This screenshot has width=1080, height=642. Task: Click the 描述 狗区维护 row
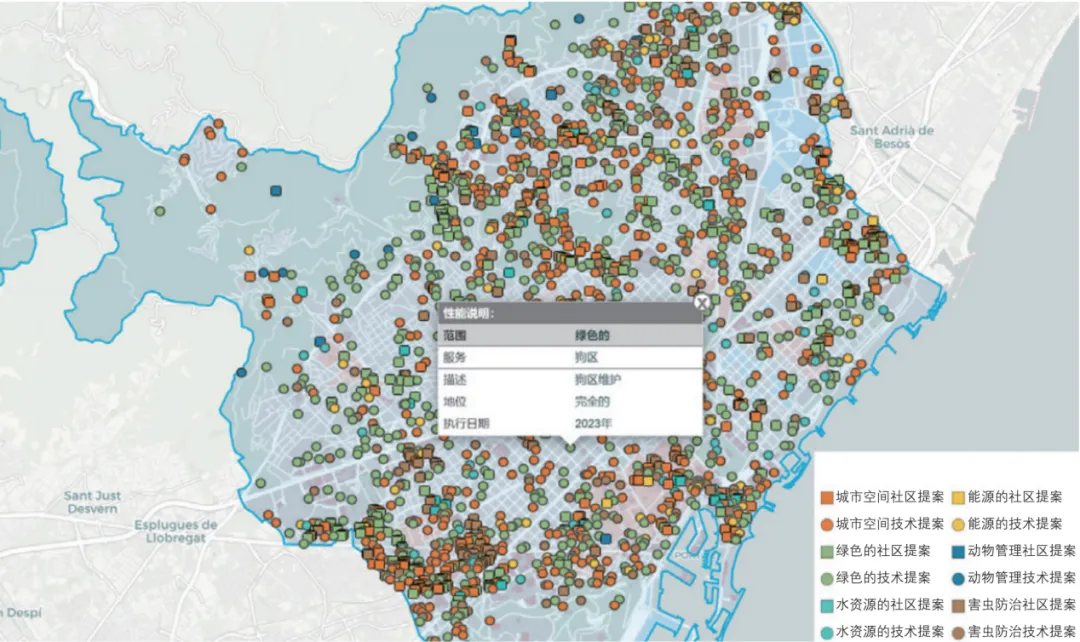pos(568,380)
